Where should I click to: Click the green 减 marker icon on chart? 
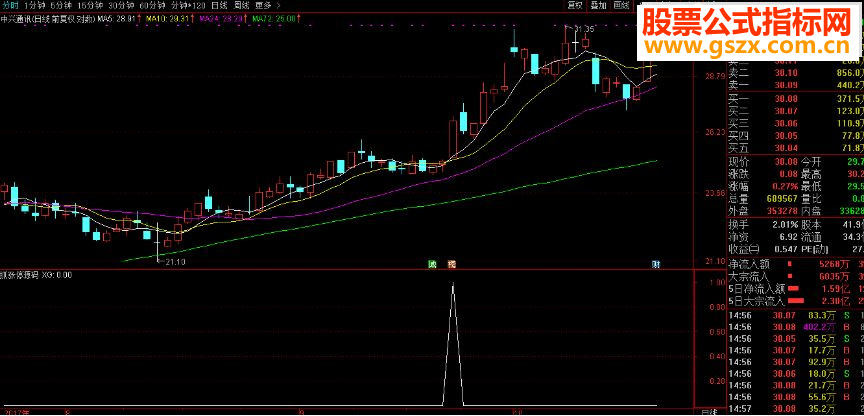click(x=433, y=264)
